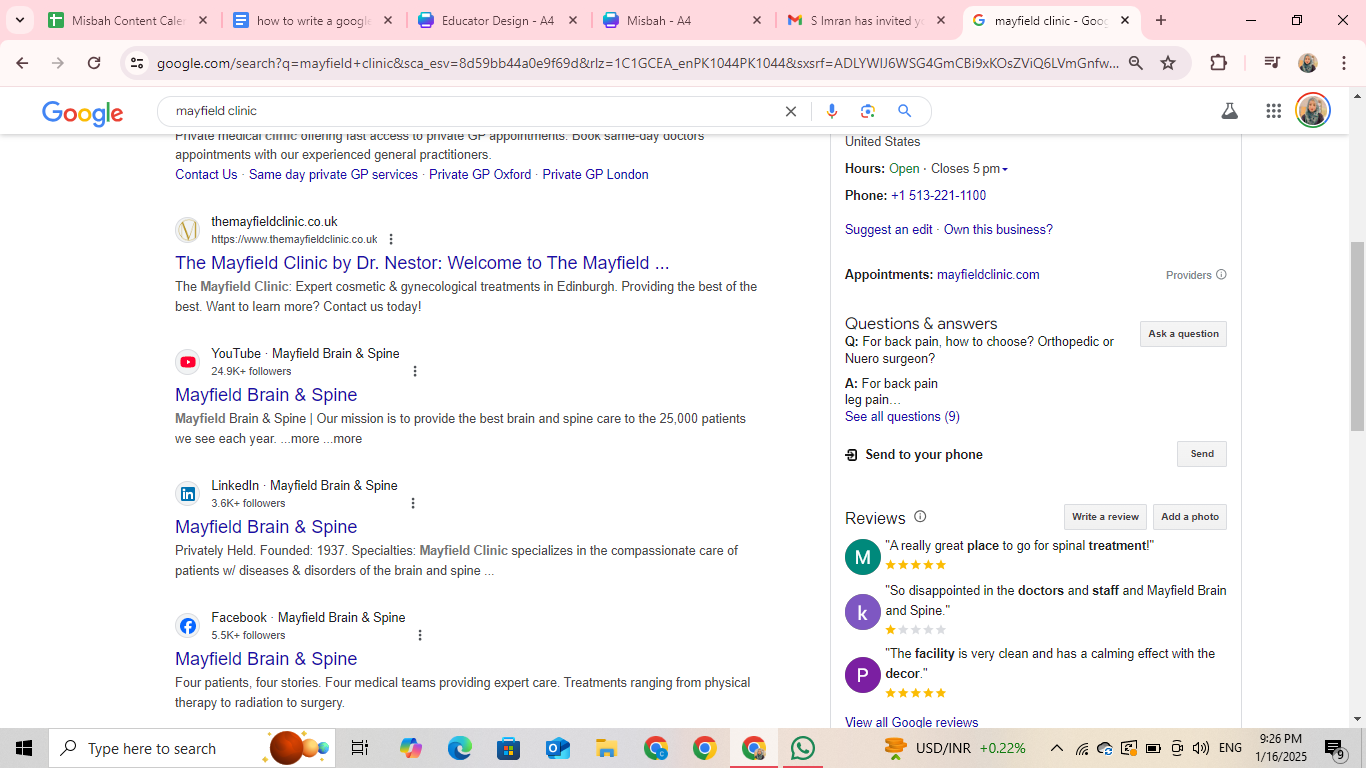1366x768 pixels.
Task: Open more options for themayfieldclinic.co.uk result
Action: point(391,239)
